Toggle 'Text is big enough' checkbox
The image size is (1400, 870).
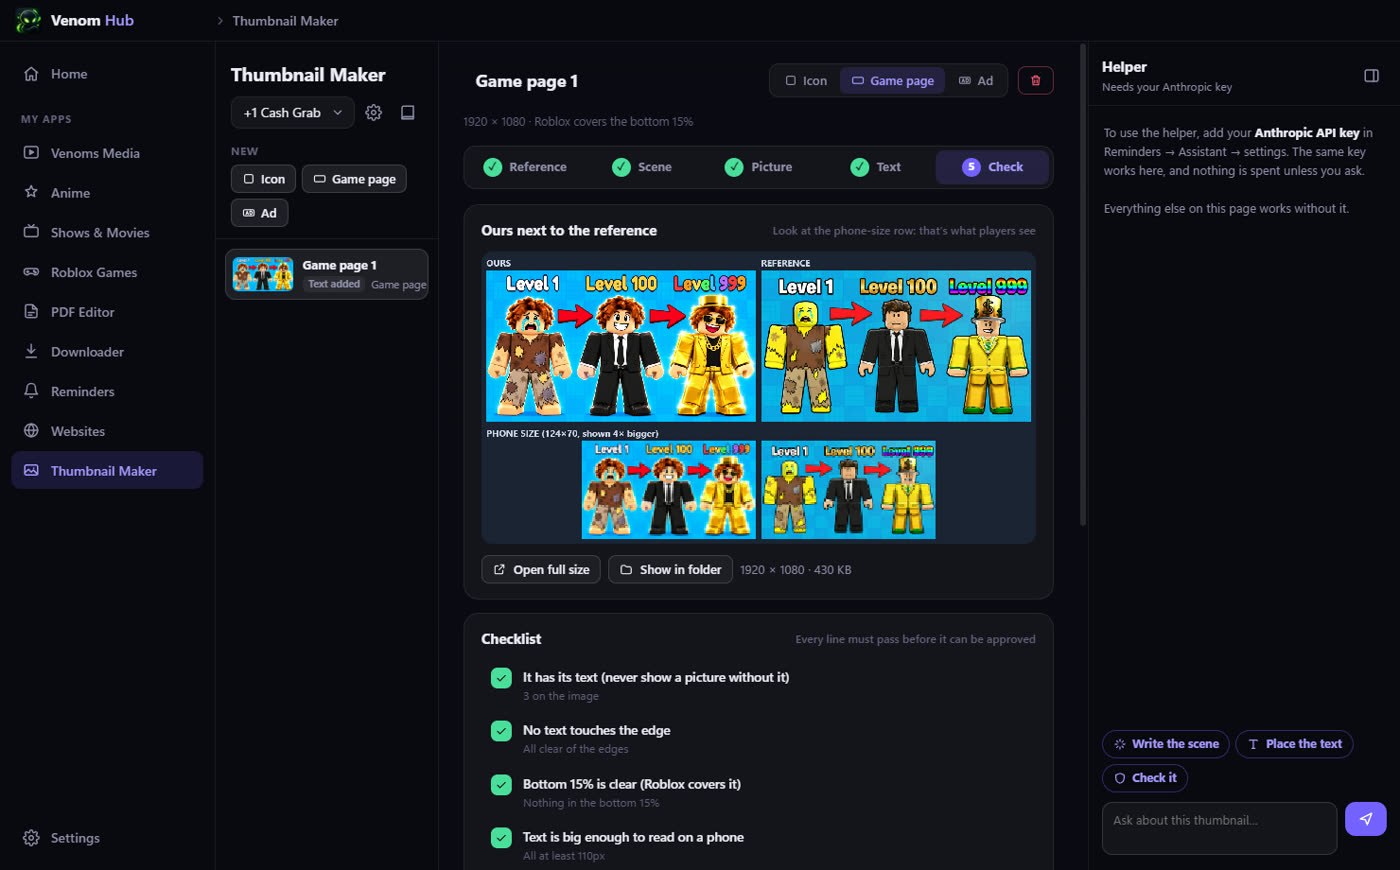click(502, 838)
